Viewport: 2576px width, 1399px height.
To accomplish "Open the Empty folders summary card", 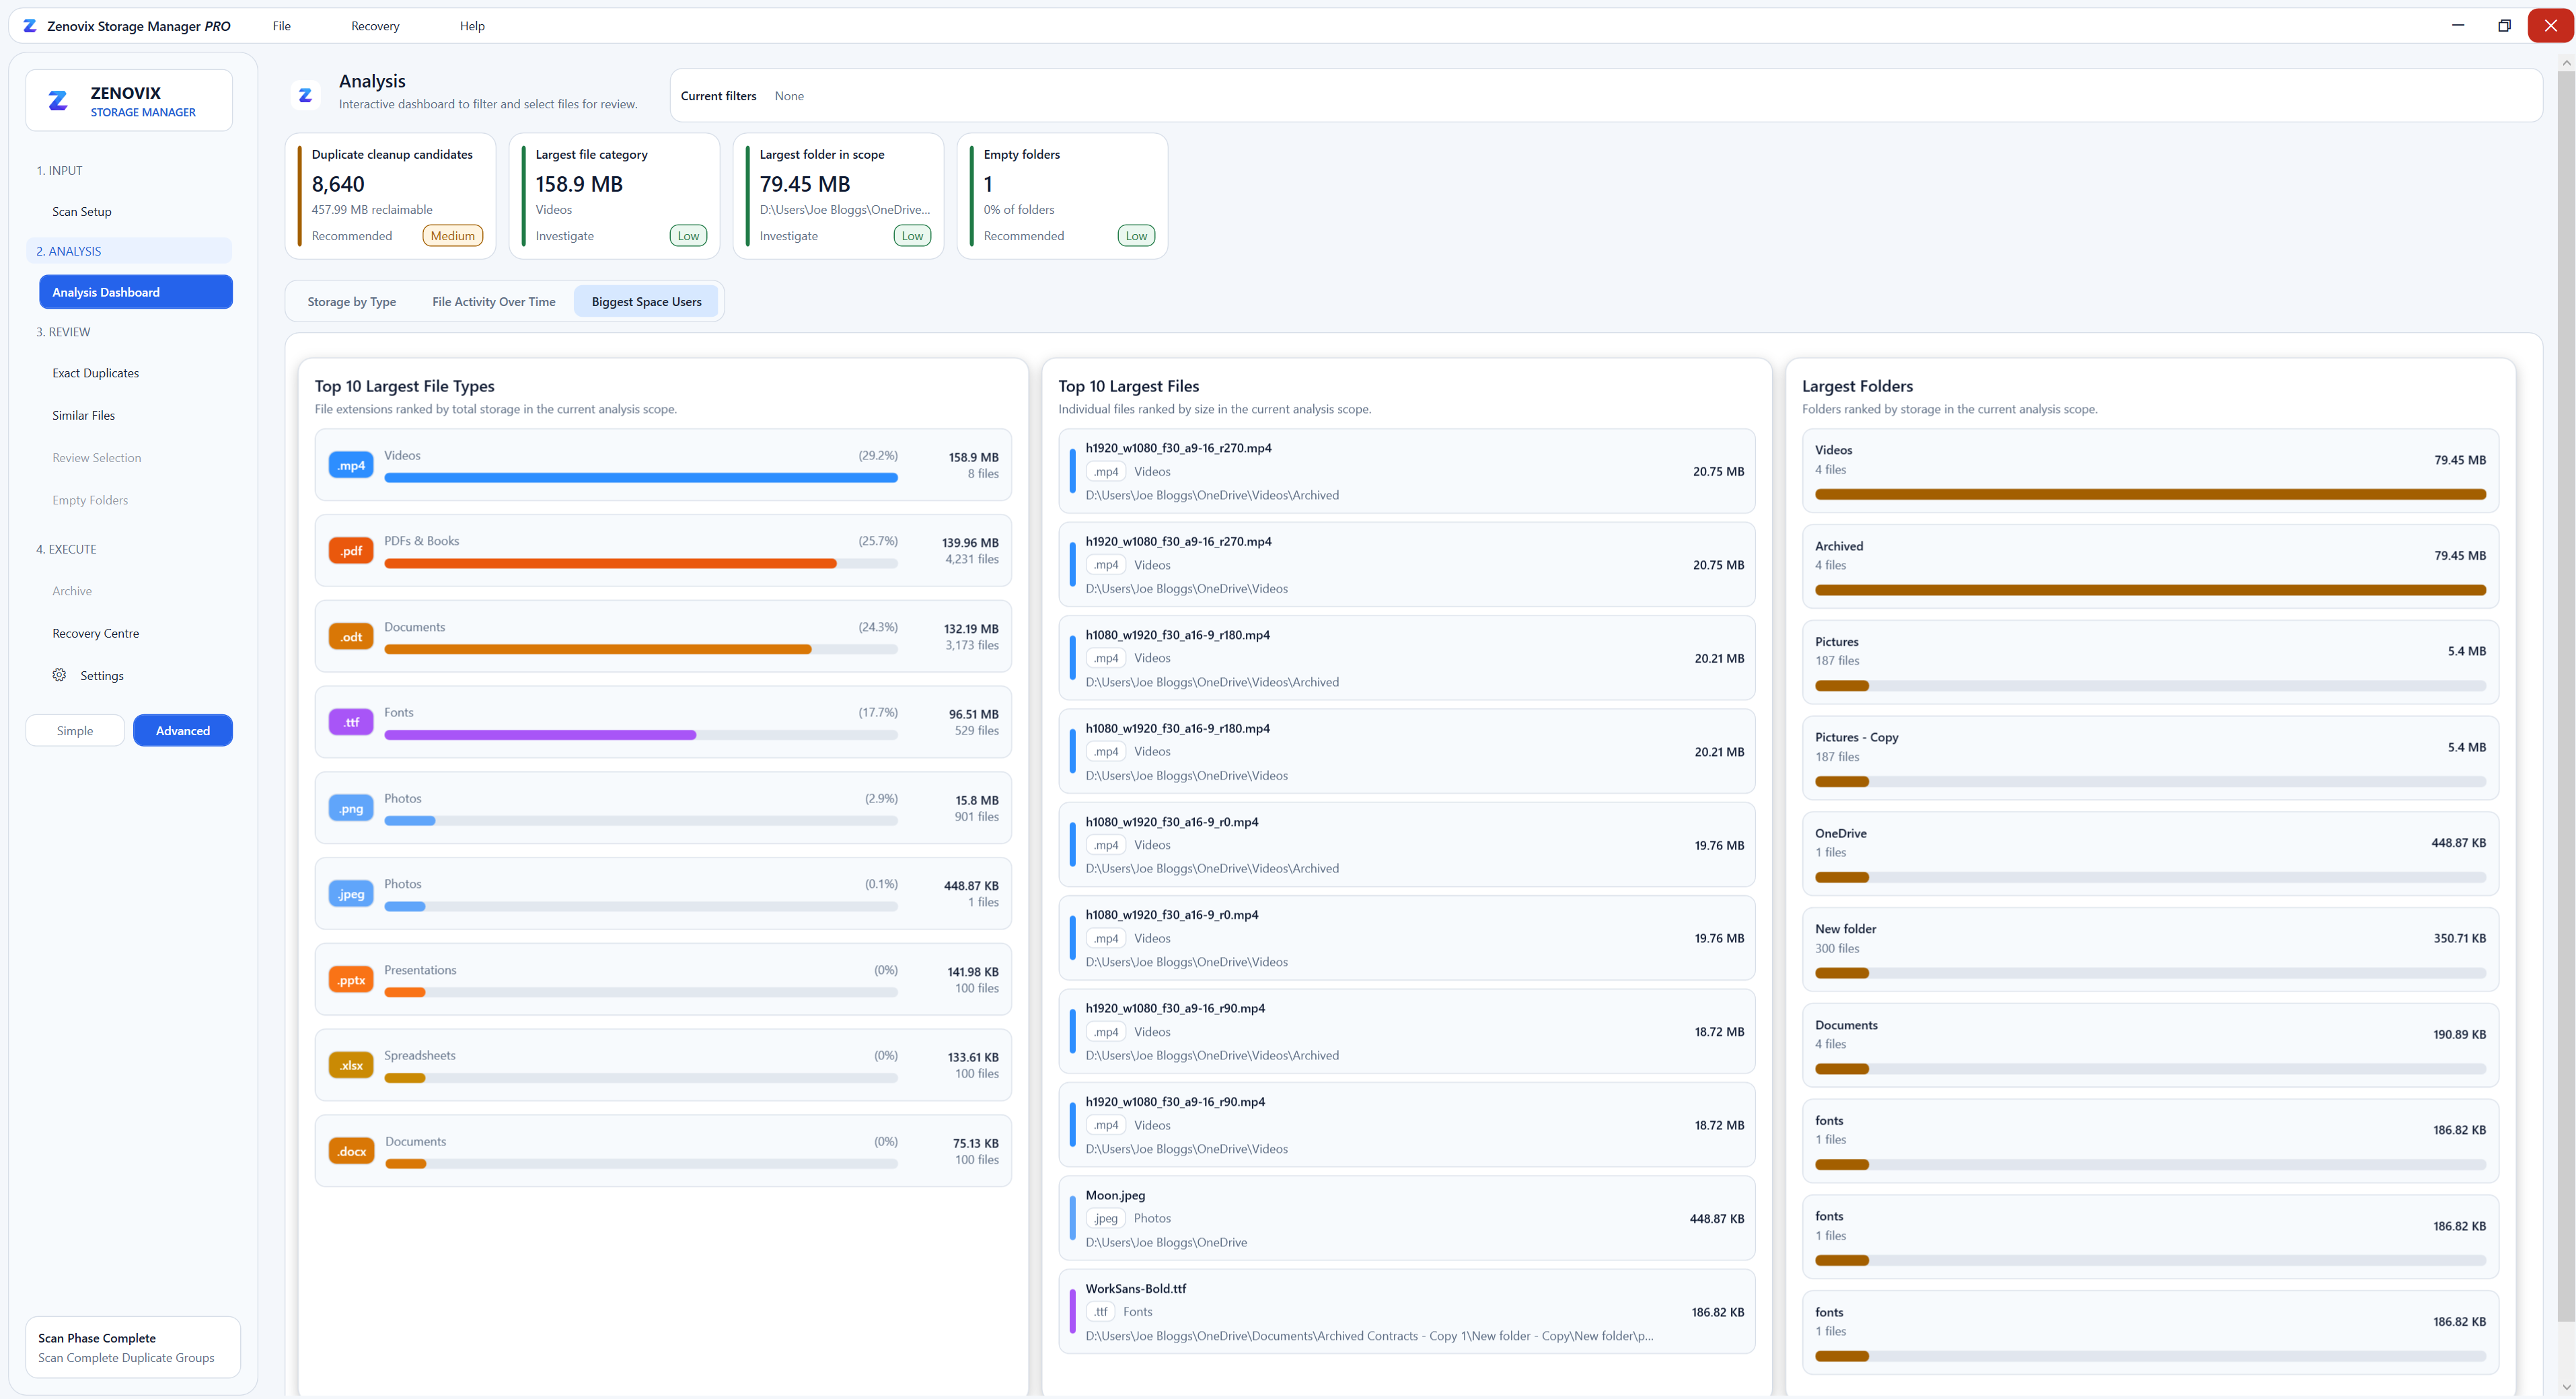I will tap(1063, 196).
